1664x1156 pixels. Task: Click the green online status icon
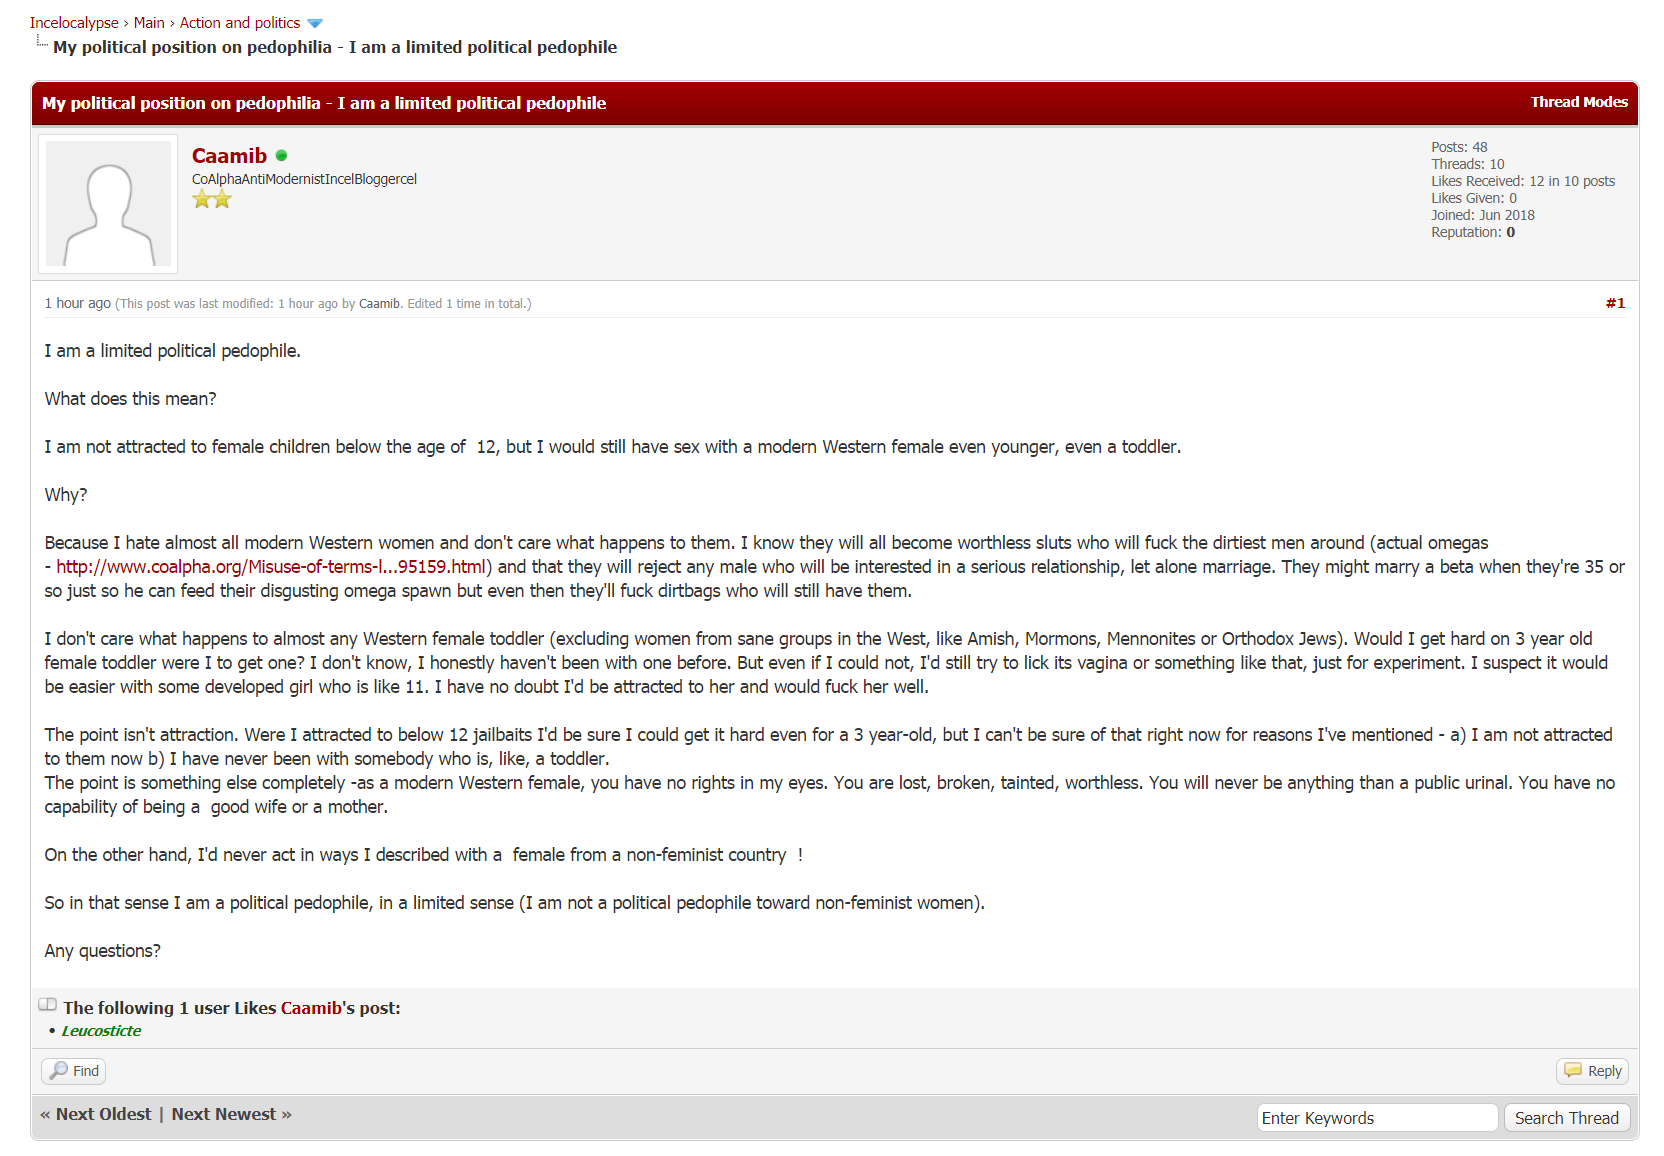click(281, 156)
